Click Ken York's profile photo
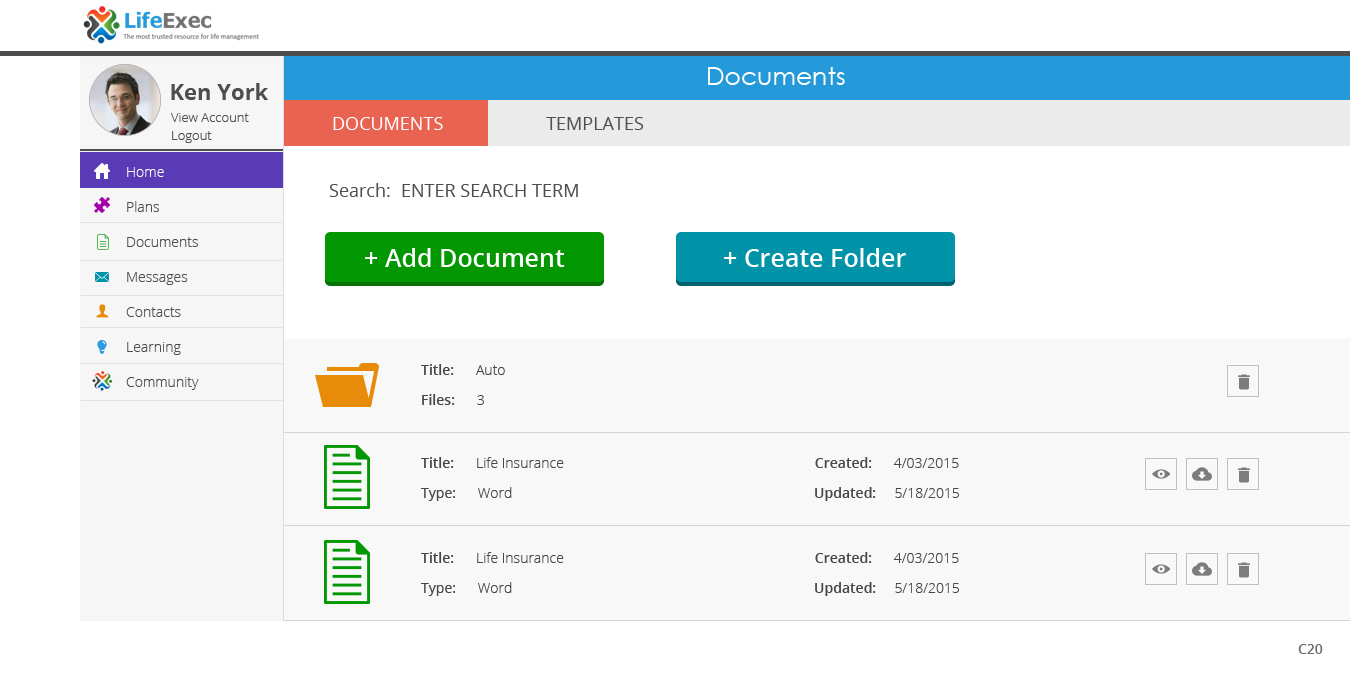 pos(125,100)
